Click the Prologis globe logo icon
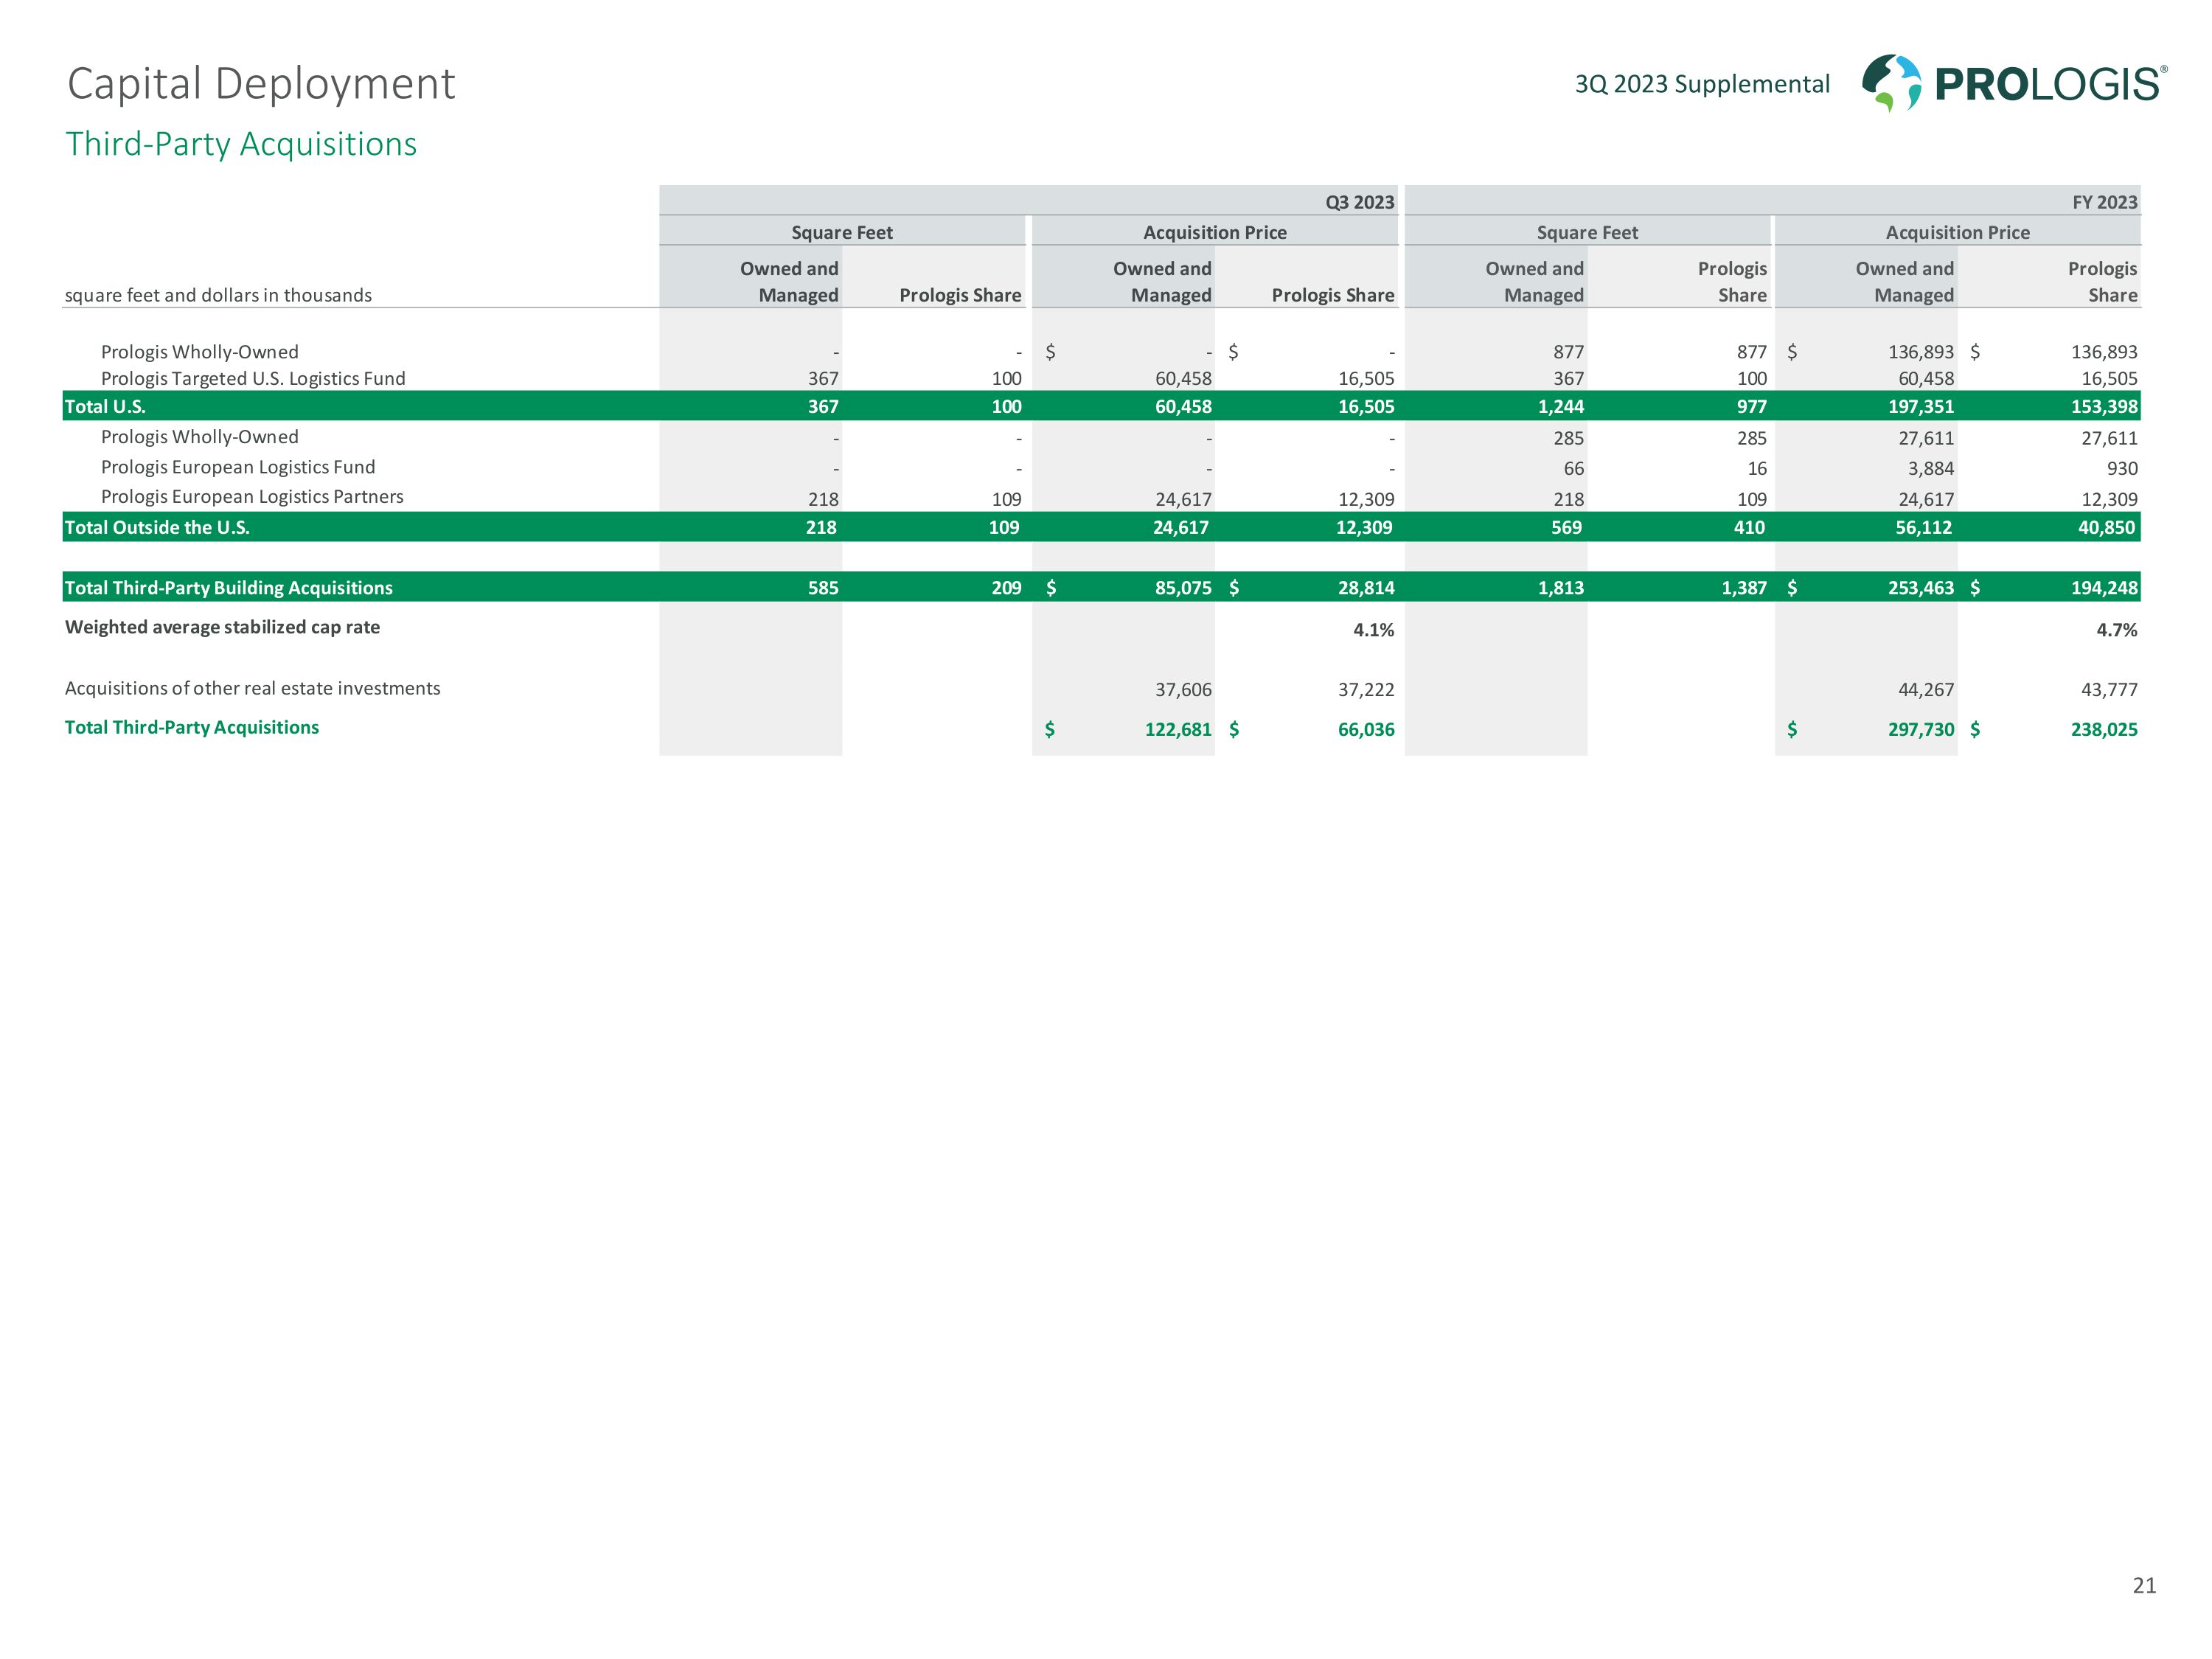The image size is (2212, 1659). click(1891, 82)
